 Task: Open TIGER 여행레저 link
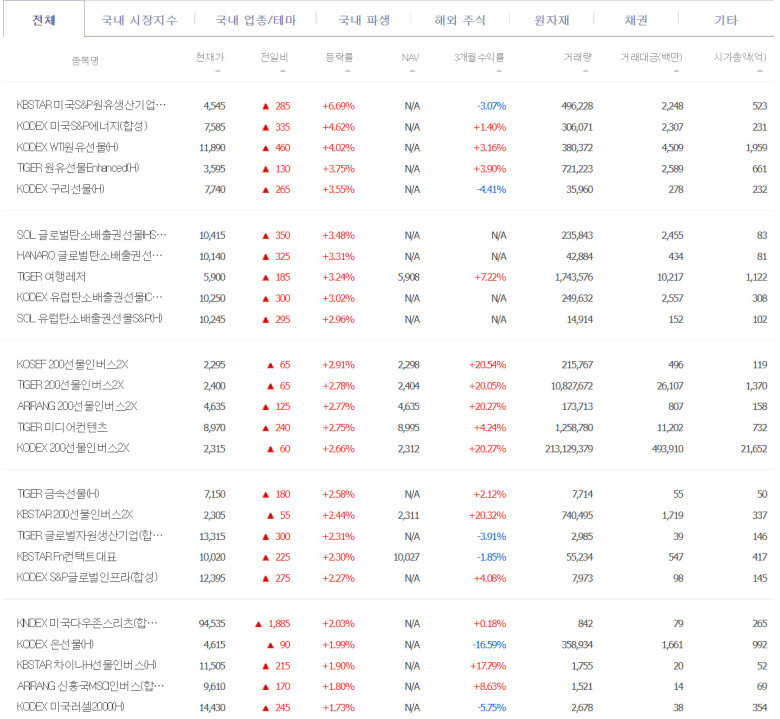pos(51,276)
